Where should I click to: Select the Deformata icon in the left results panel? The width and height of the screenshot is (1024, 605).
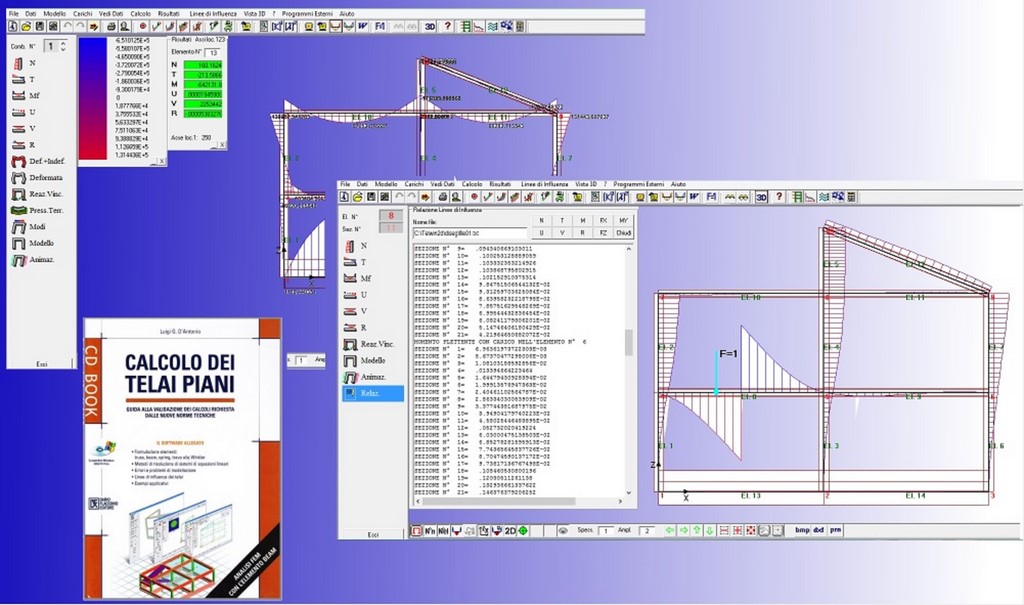click(x=18, y=178)
